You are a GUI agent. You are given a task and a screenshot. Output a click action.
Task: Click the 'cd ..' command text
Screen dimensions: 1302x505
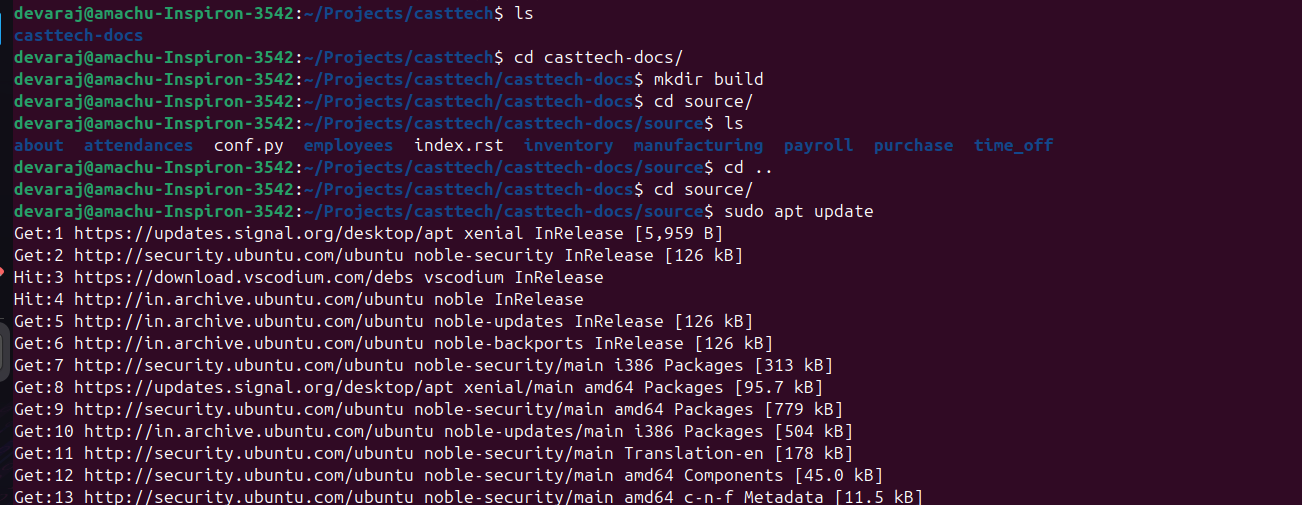[x=748, y=167]
